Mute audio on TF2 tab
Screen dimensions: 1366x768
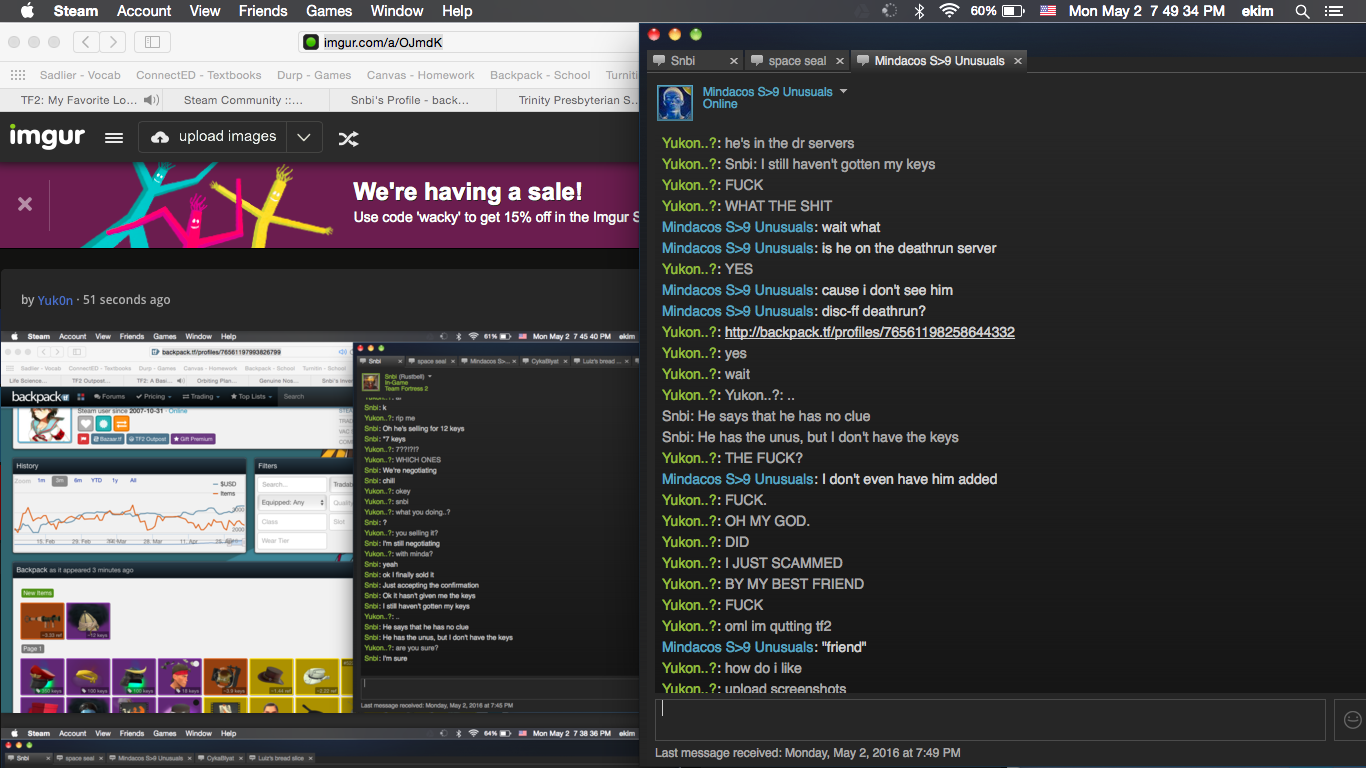[151, 100]
